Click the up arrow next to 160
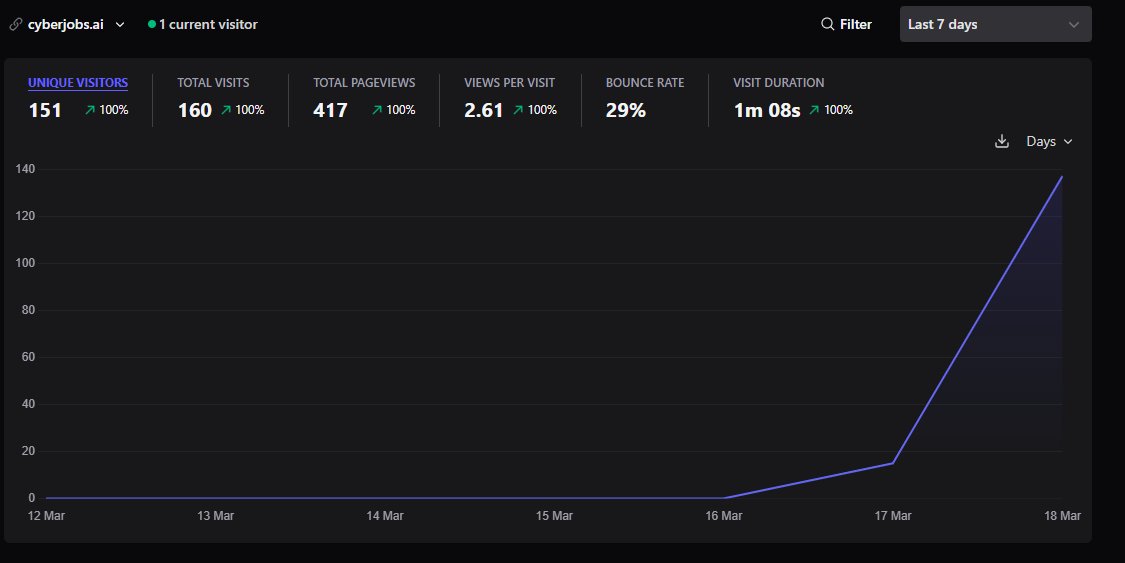 tap(226, 110)
